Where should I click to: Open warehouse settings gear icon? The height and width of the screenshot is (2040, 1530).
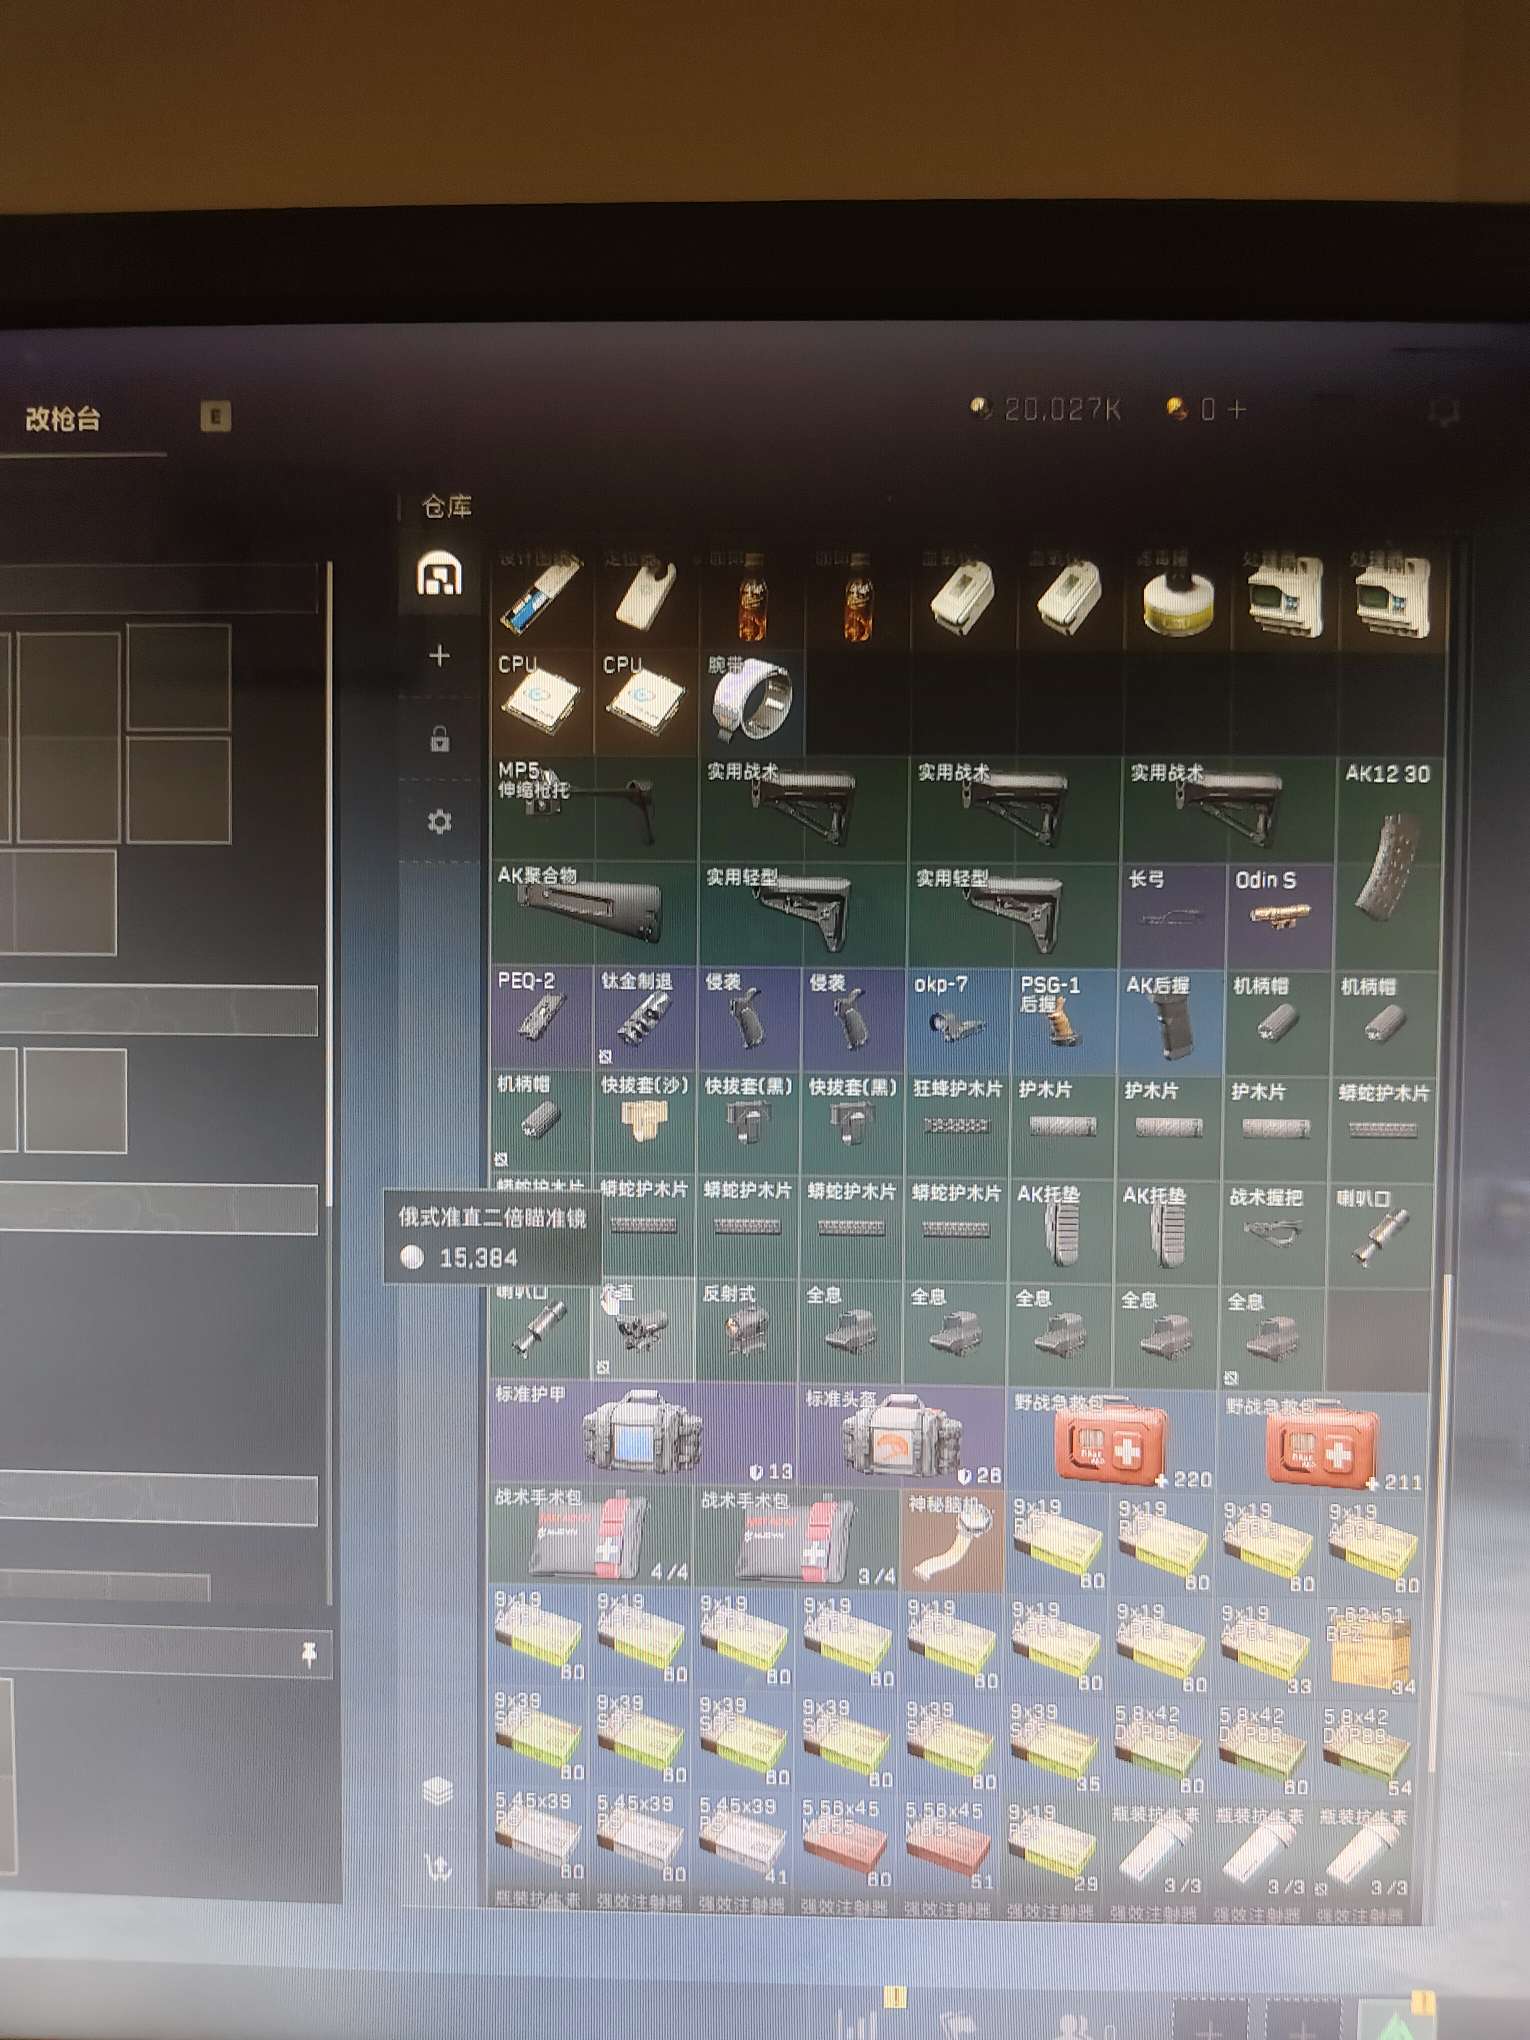(x=439, y=822)
